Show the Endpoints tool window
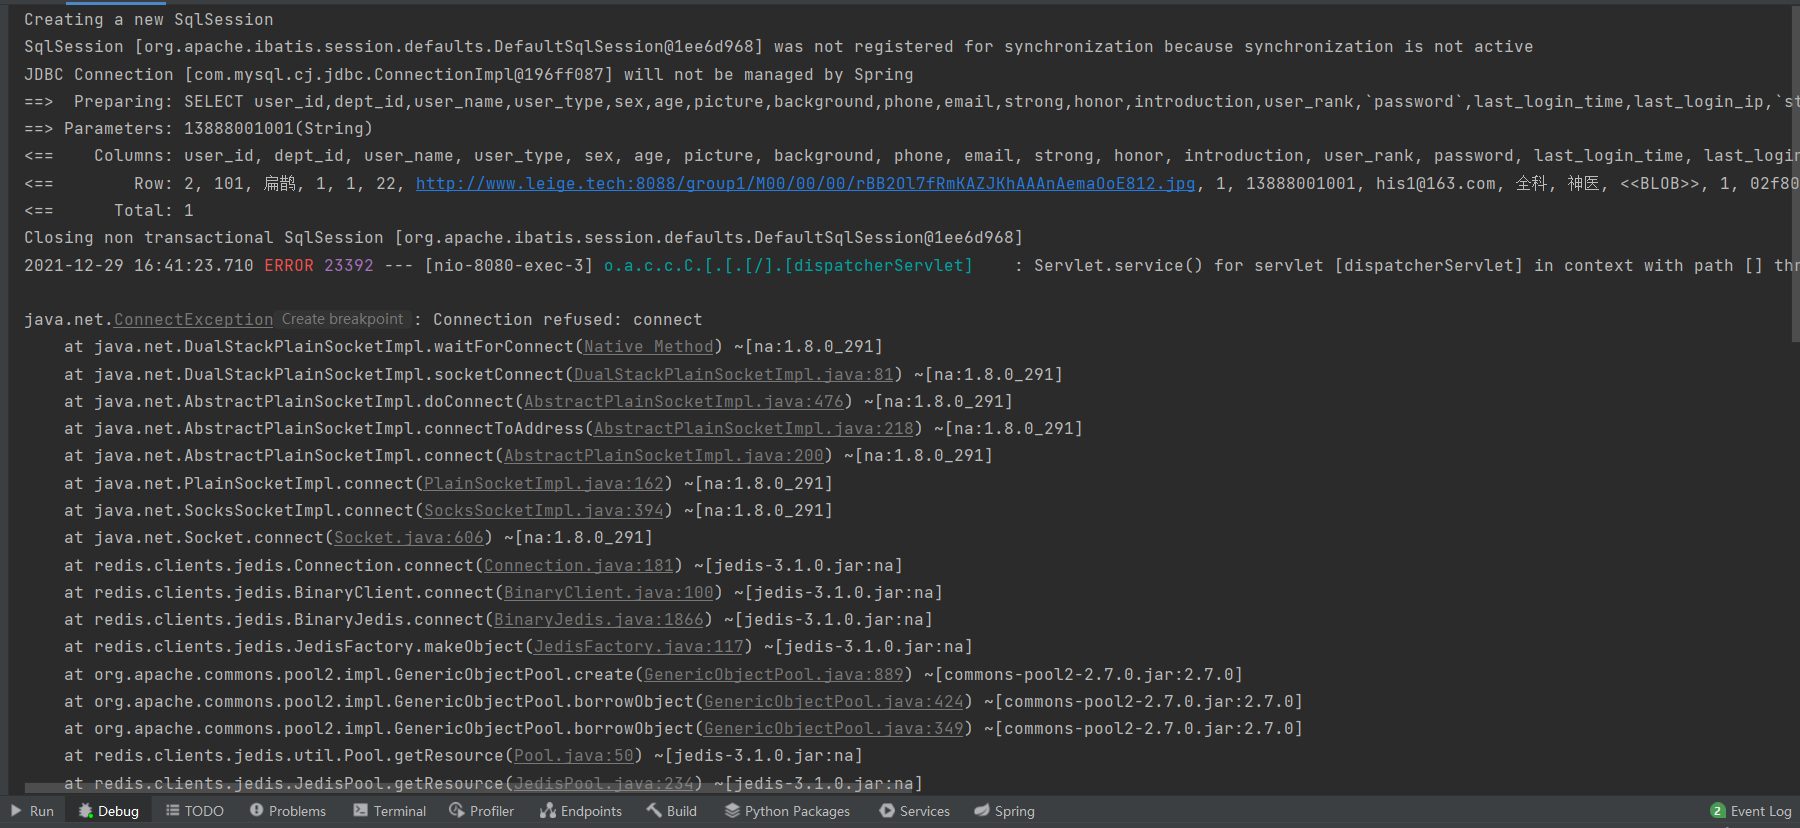 click(581, 811)
